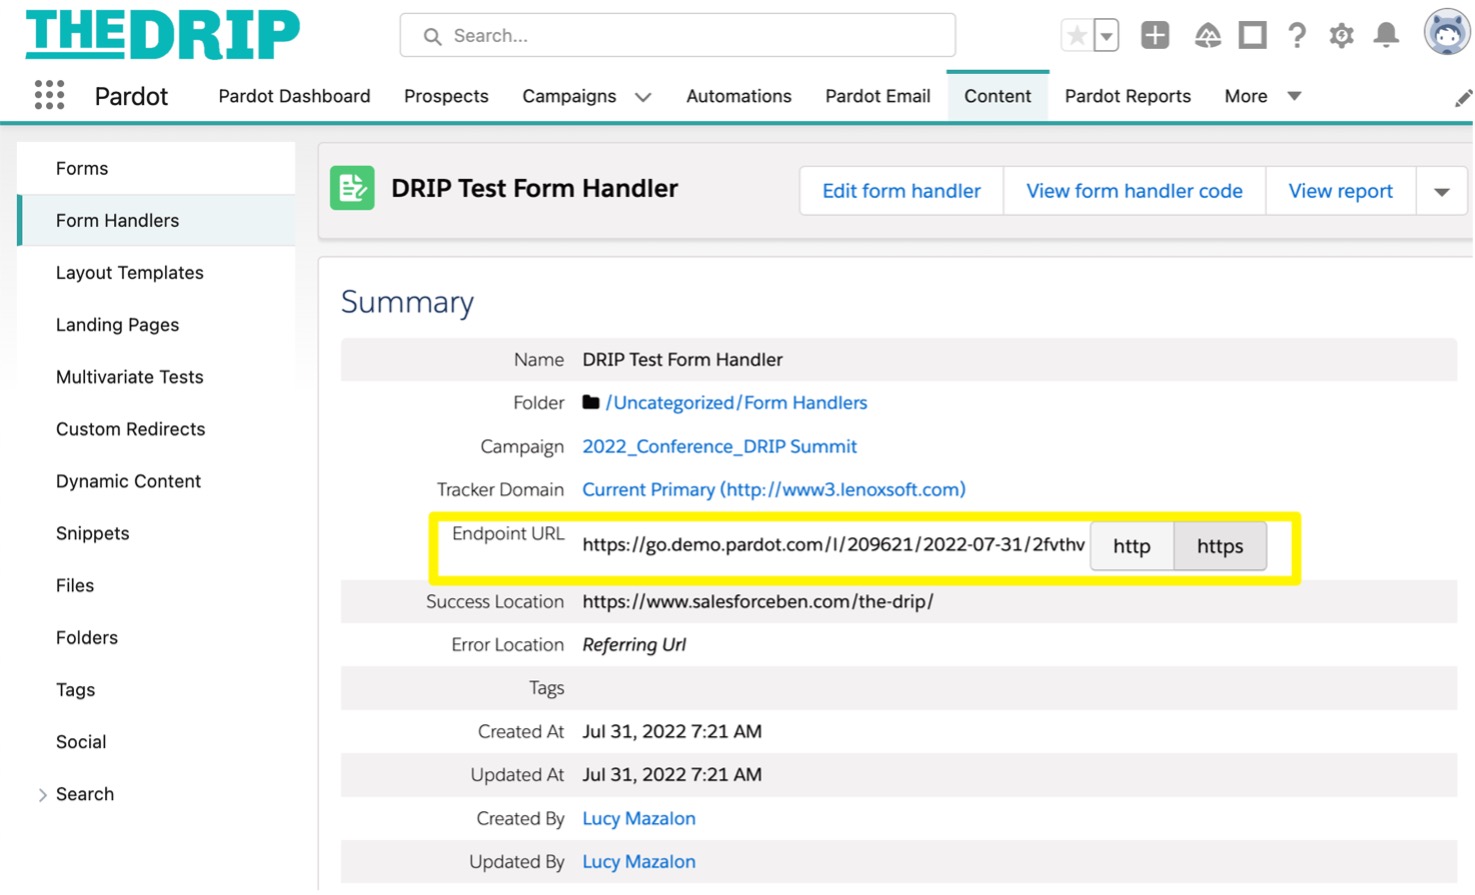
Task: Click THE DRIP logo
Action: [162, 34]
